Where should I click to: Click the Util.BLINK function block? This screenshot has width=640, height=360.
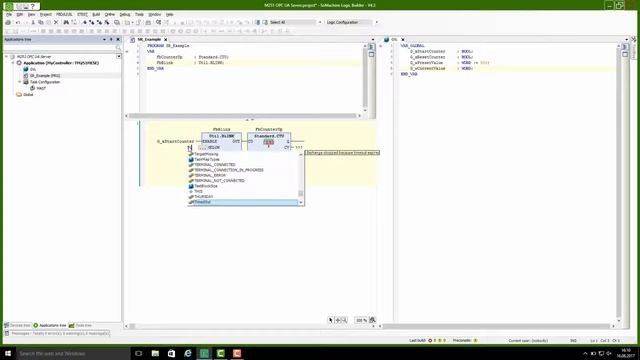pyautogui.click(x=222, y=141)
